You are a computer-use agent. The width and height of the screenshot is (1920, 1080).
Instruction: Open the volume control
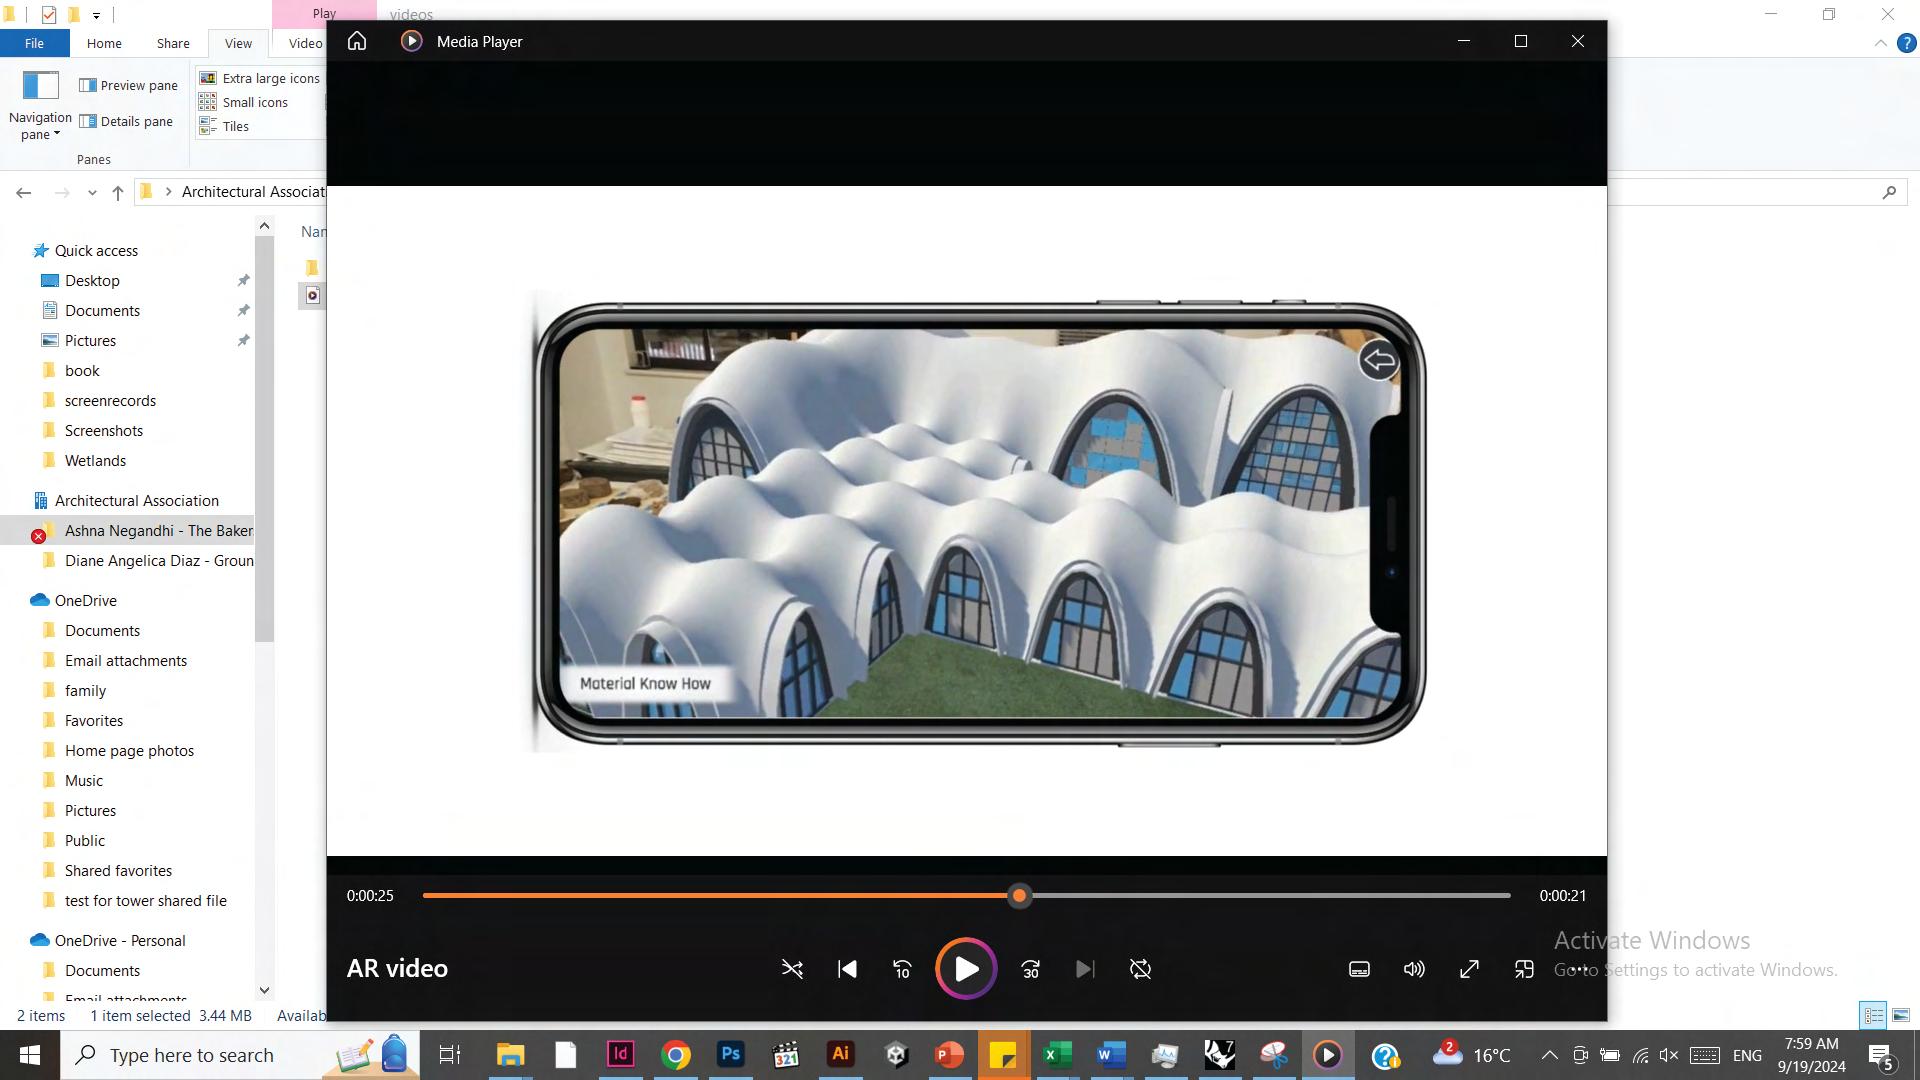1414,969
